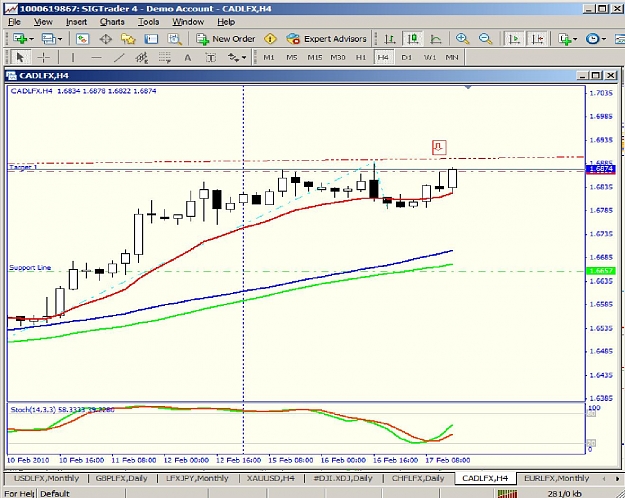The height and width of the screenshot is (498, 625).
Task: Expand the New Chart dropdown arrow
Action: pos(31,39)
